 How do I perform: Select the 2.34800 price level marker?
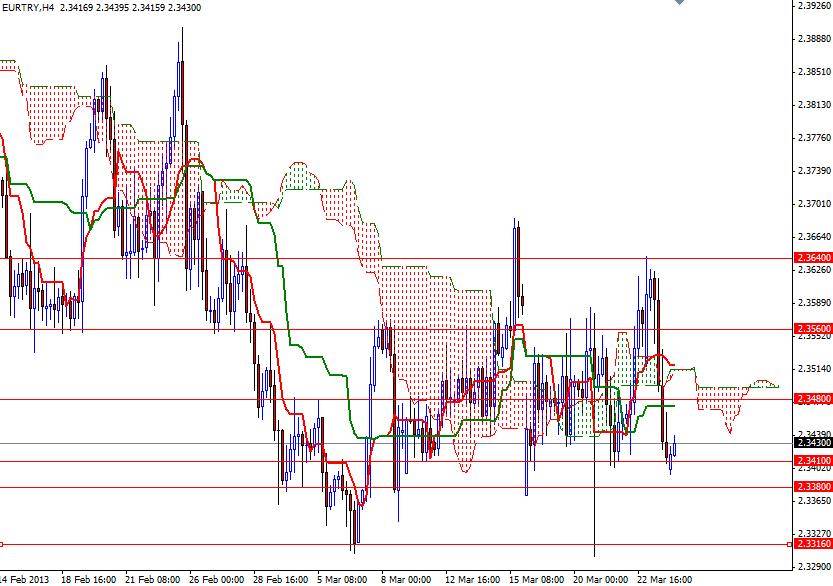point(809,398)
